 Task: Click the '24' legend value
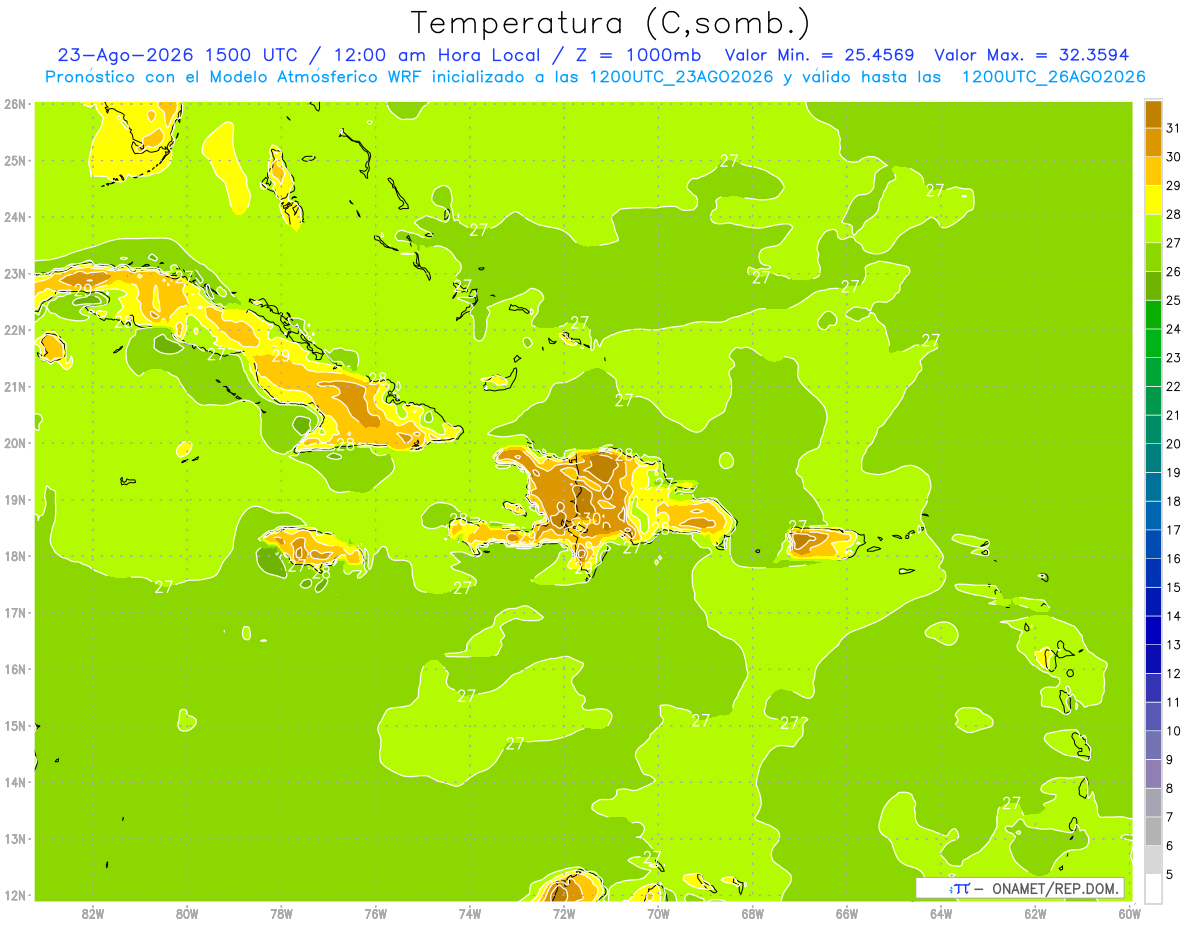(1173, 329)
